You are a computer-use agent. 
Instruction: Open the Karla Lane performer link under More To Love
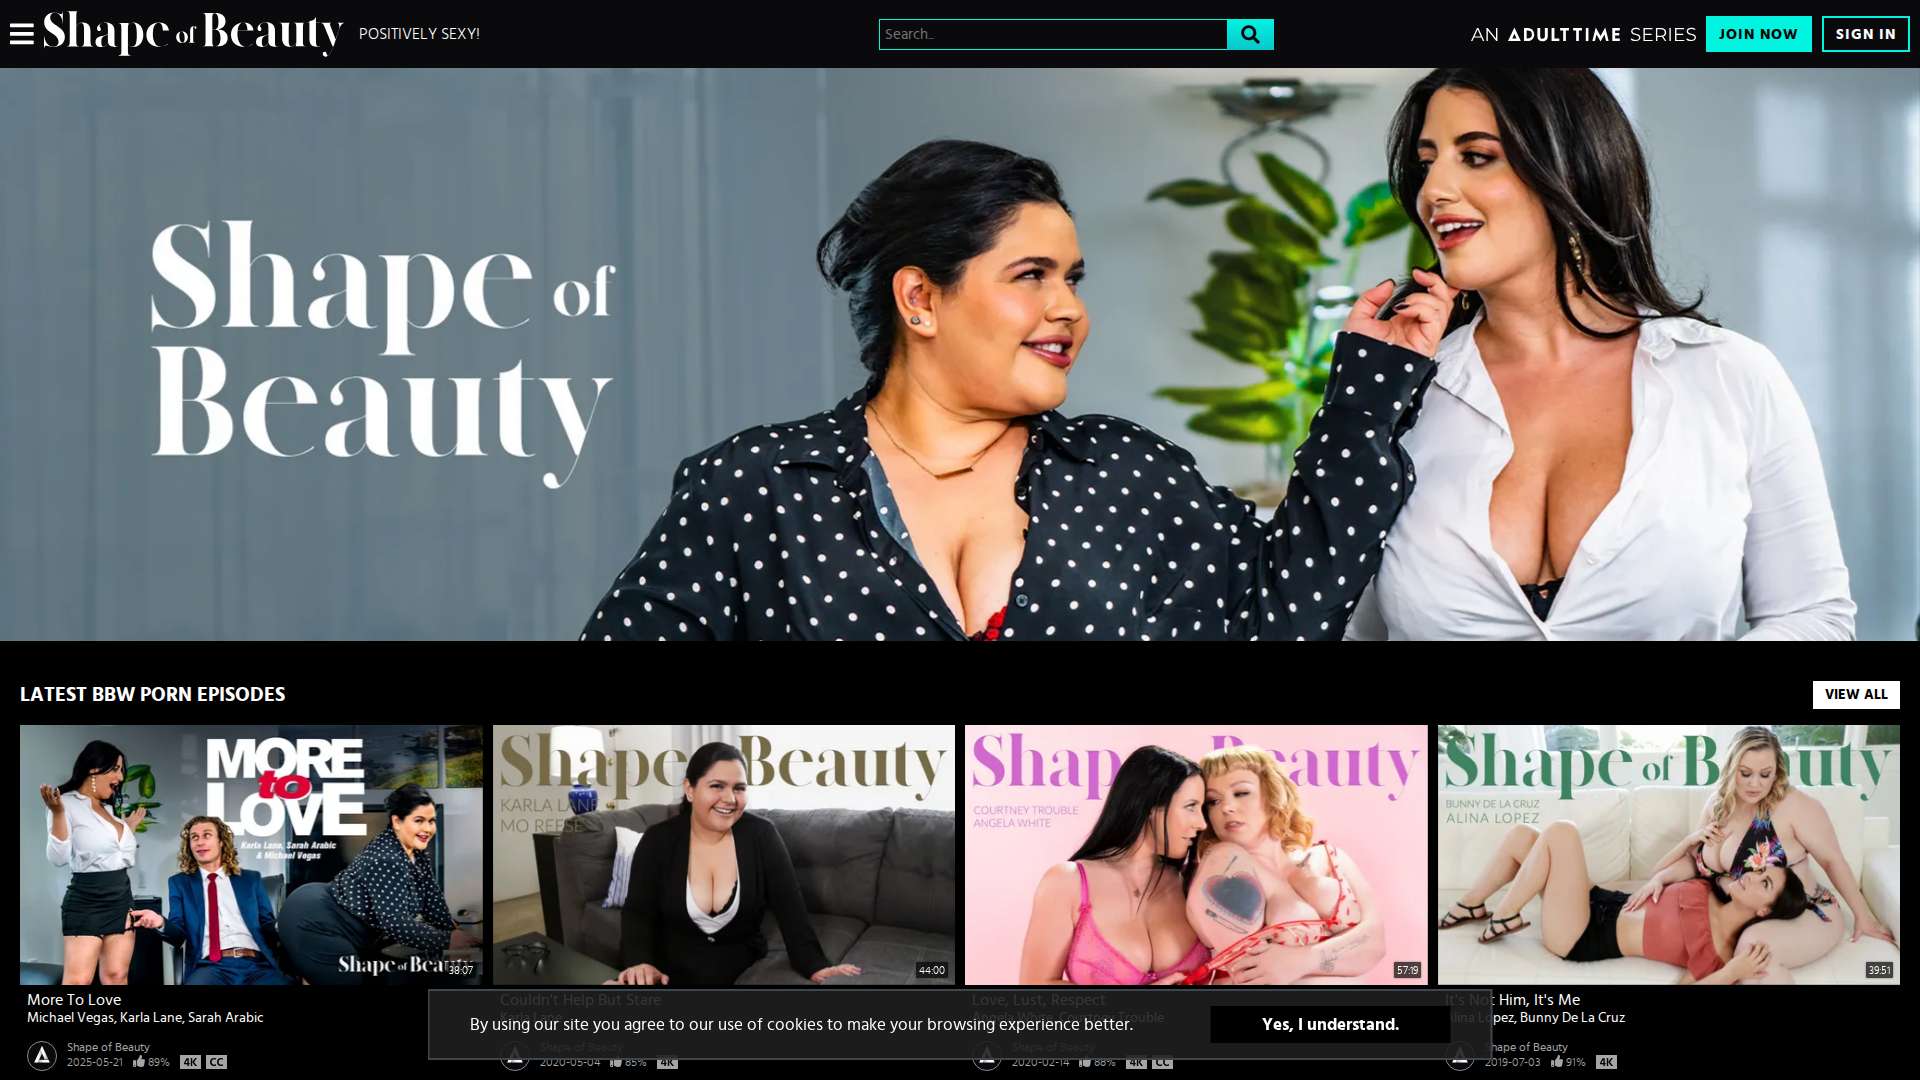click(151, 1017)
